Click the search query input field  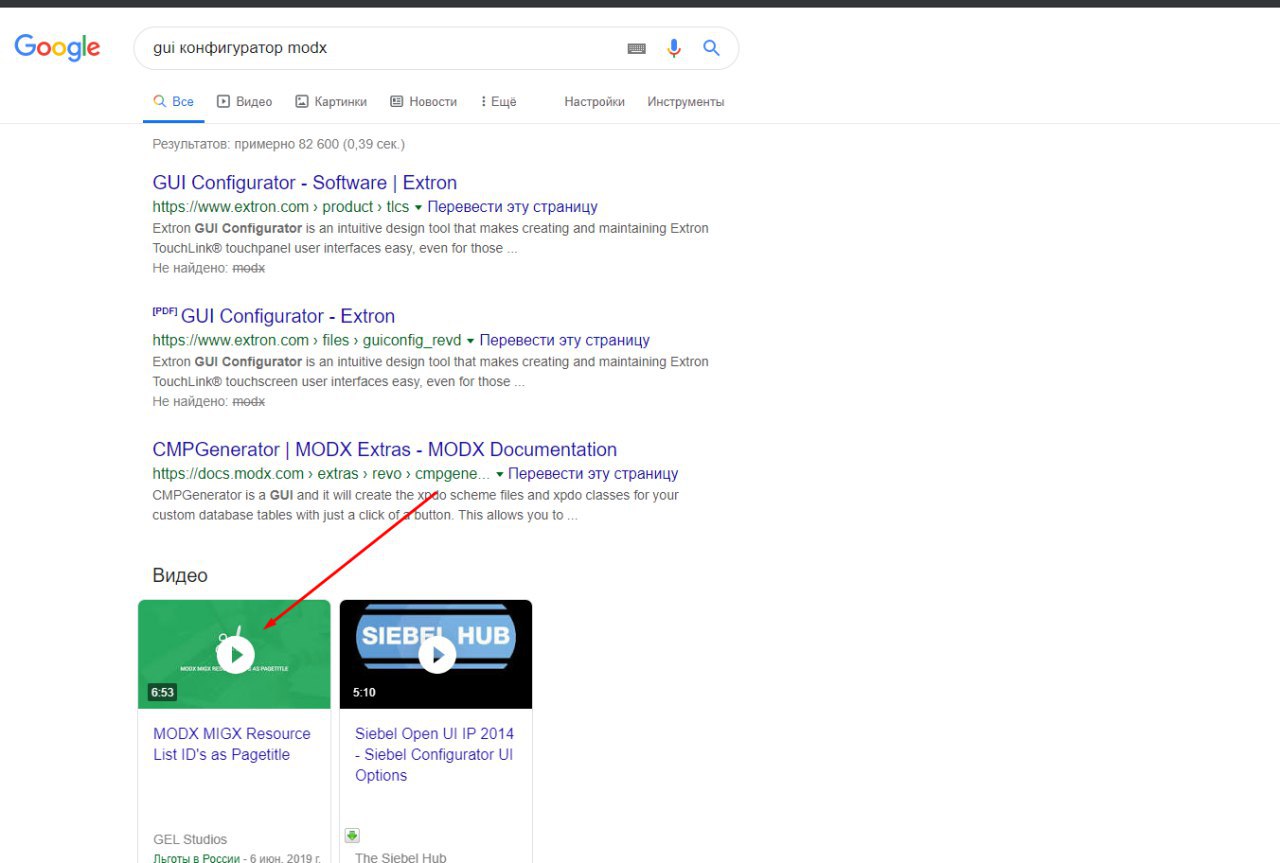tap(380, 48)
